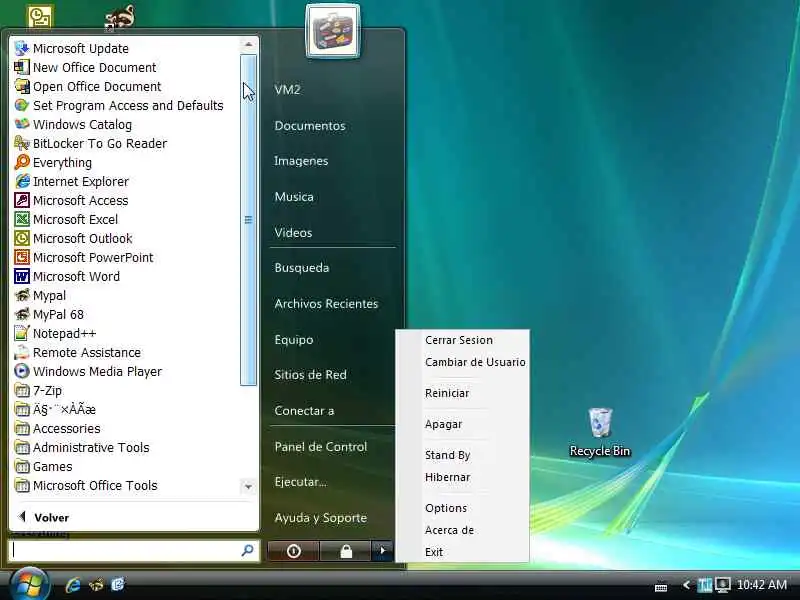The image size is (800, 600).
Task: Open Imagenes link
Action: (x=301, y=161)
